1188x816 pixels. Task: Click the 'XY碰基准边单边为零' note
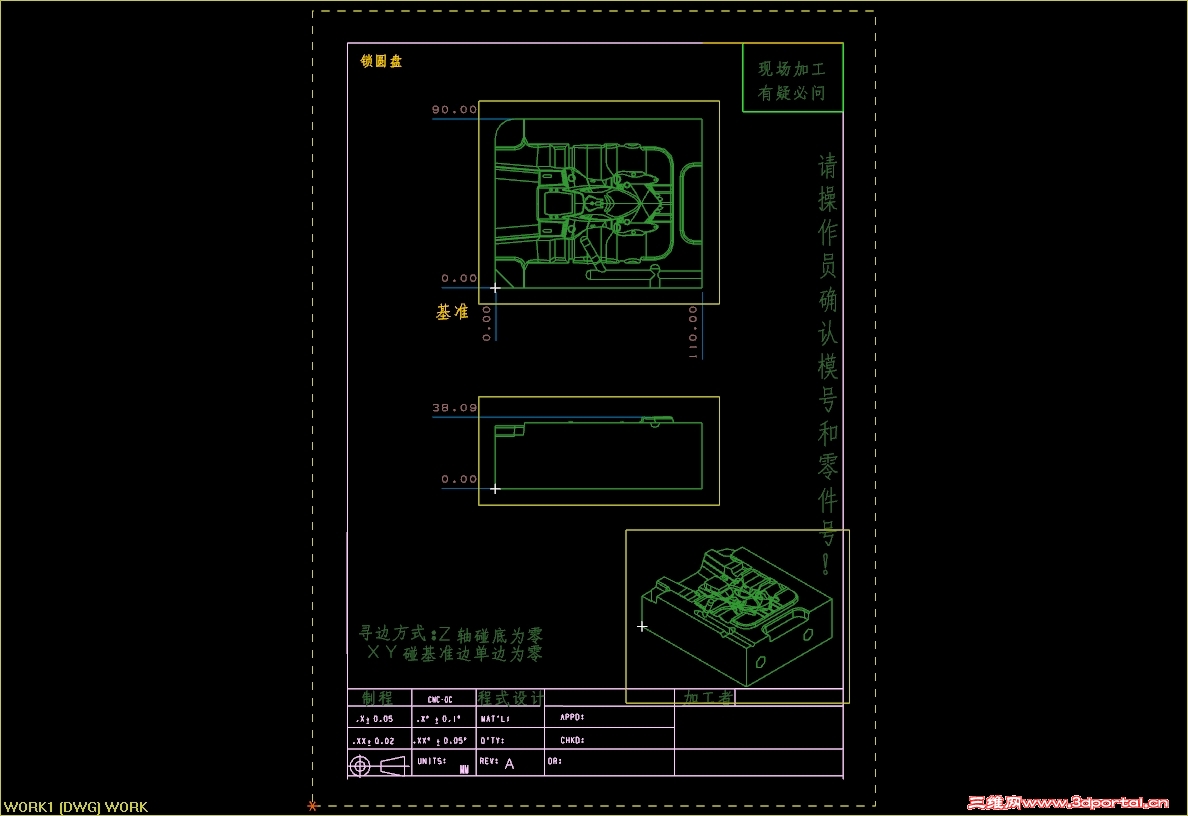tap(455, 653)
